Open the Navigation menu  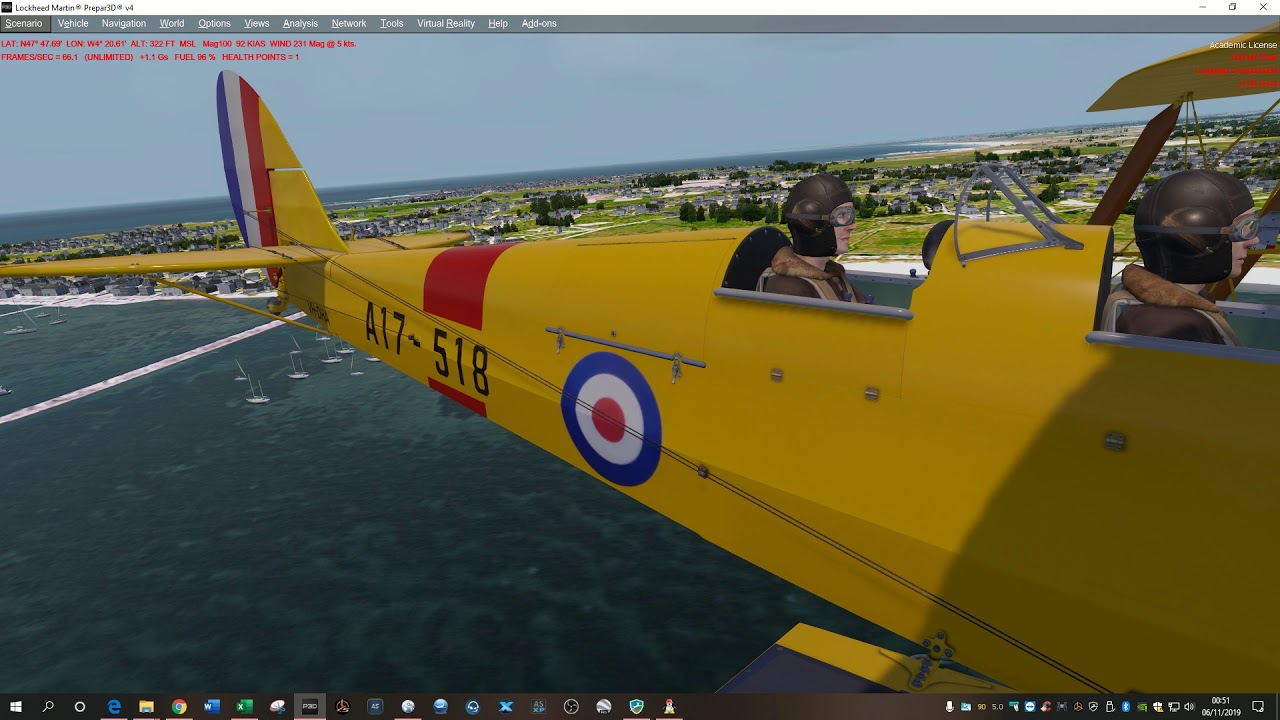[x=124, y=23]
